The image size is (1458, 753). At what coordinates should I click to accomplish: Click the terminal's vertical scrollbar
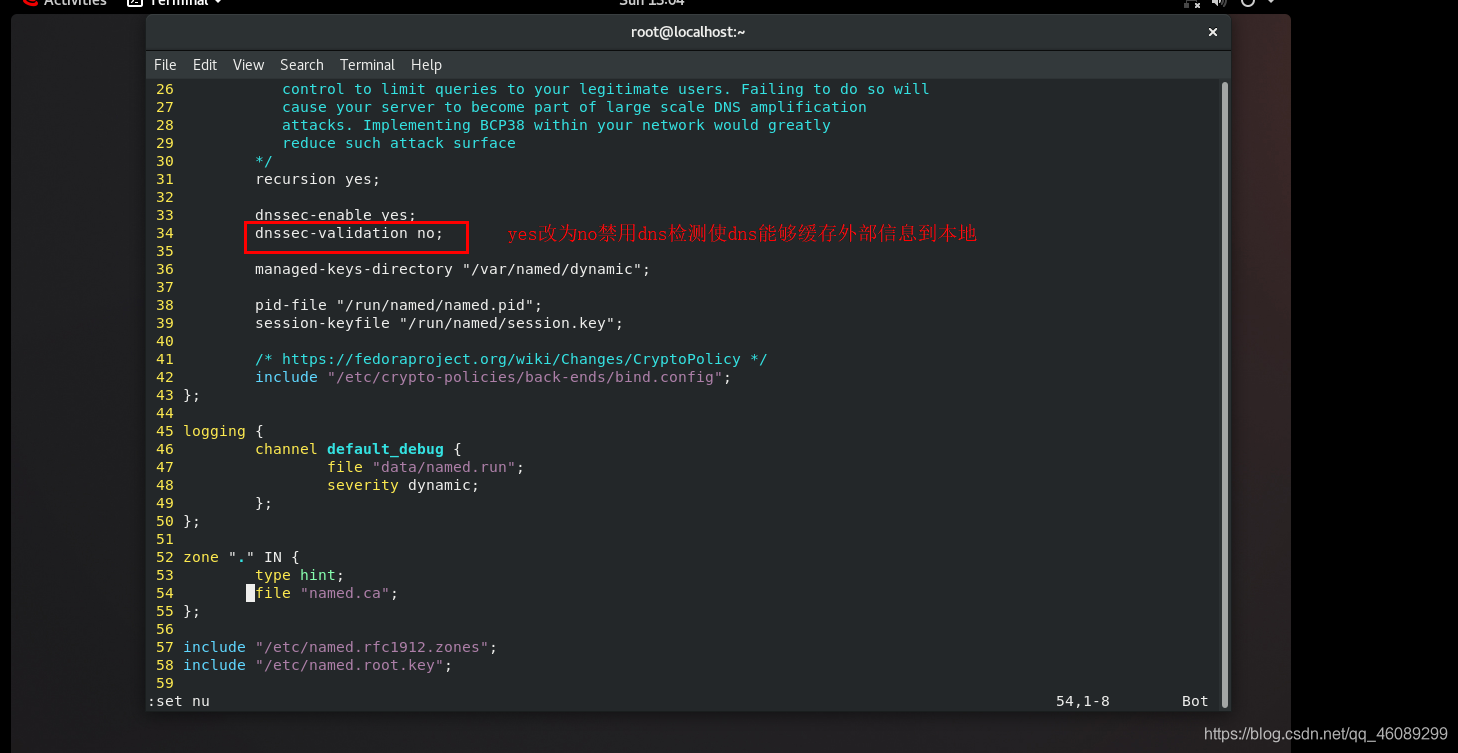(x=1225, y=395)
